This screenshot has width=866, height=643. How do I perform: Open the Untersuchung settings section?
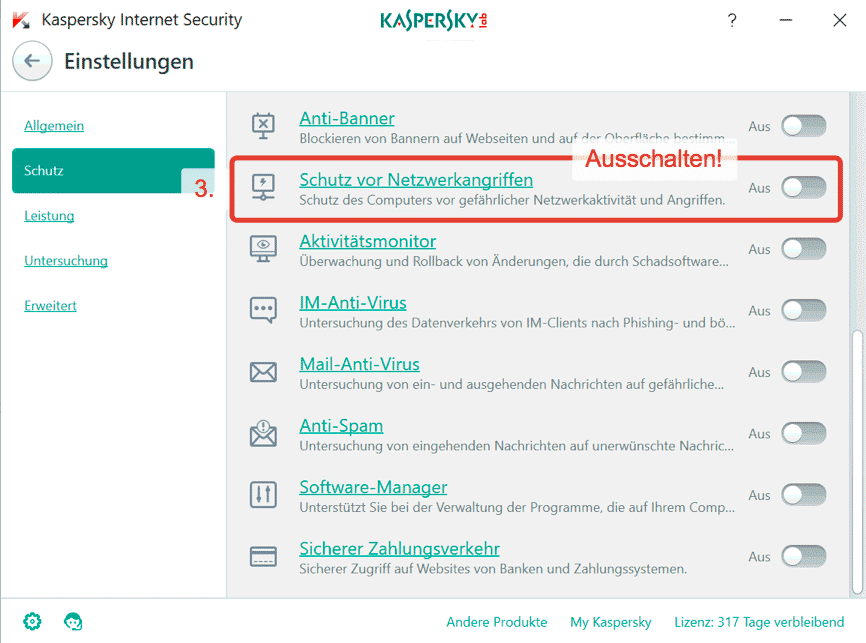(66, 261)
